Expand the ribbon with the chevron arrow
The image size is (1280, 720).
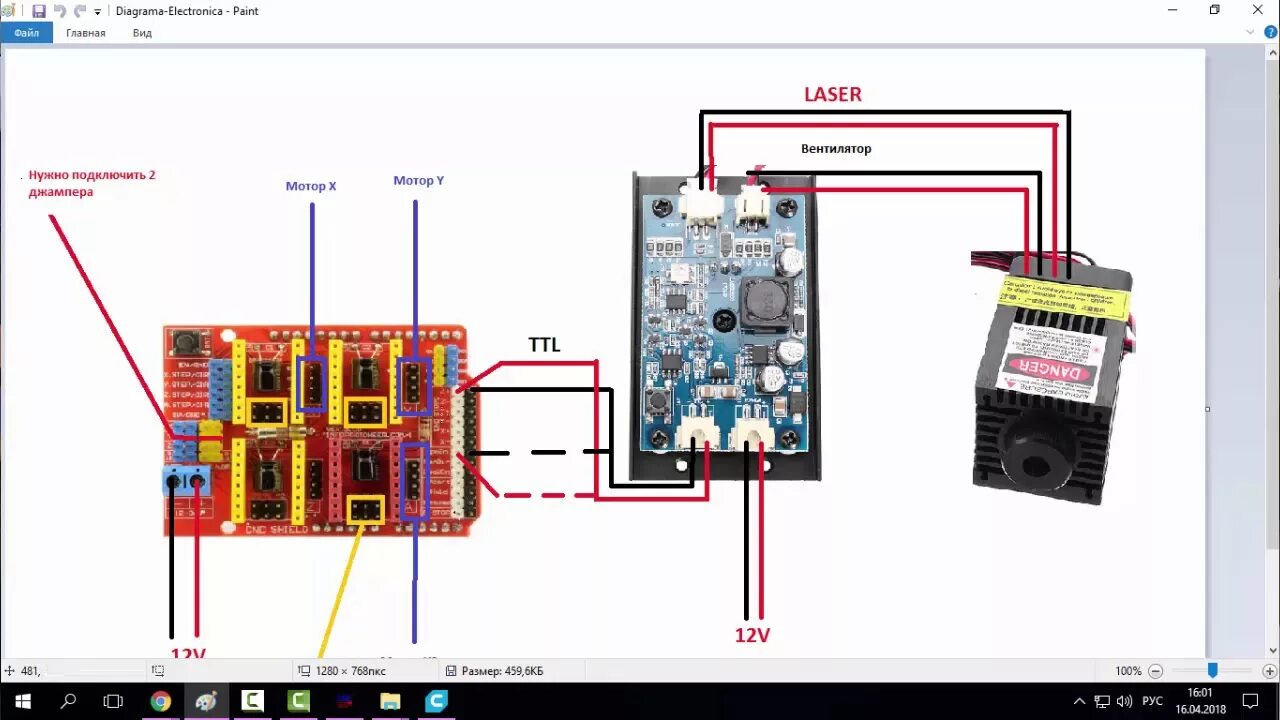tap(1250, 32)
